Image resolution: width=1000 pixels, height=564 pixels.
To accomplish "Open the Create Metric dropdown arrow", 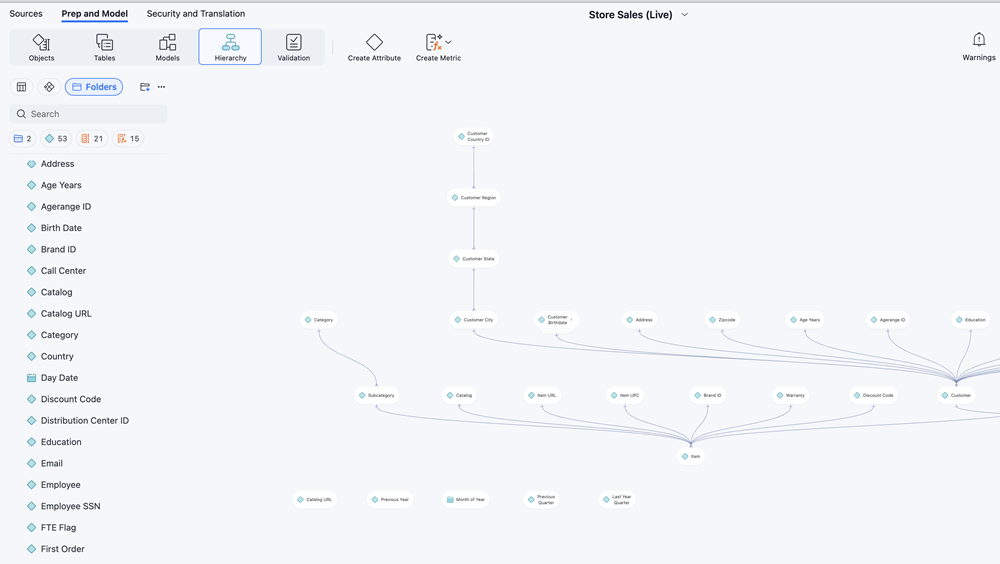I will point(448,42).
